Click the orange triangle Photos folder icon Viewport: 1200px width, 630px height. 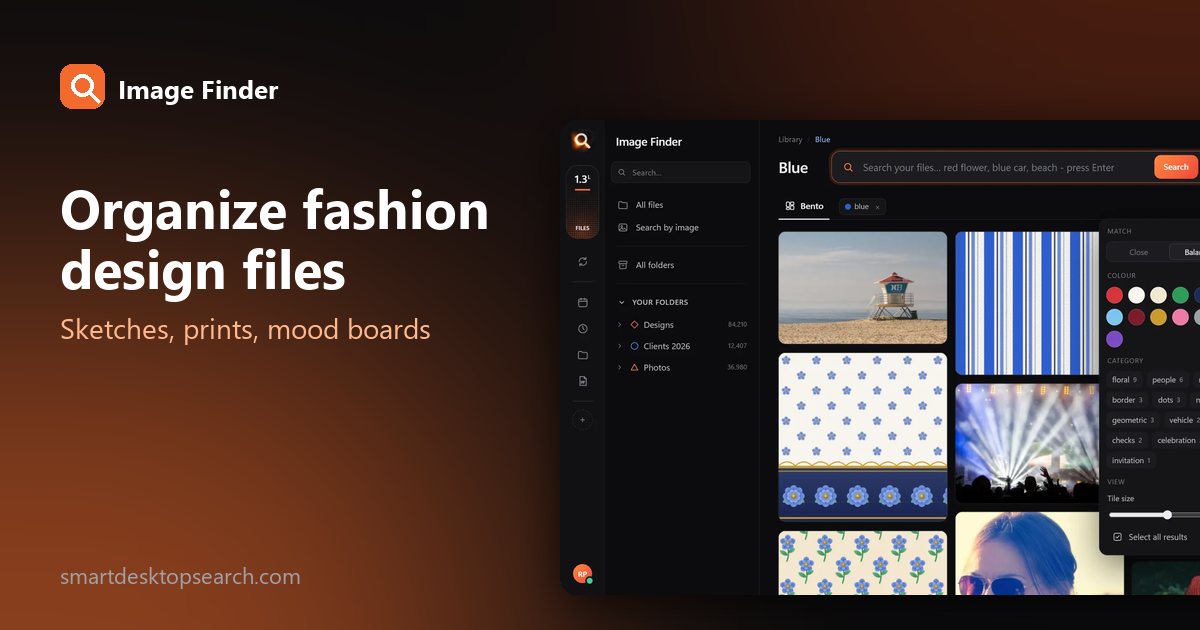click(x=634, y=368)
